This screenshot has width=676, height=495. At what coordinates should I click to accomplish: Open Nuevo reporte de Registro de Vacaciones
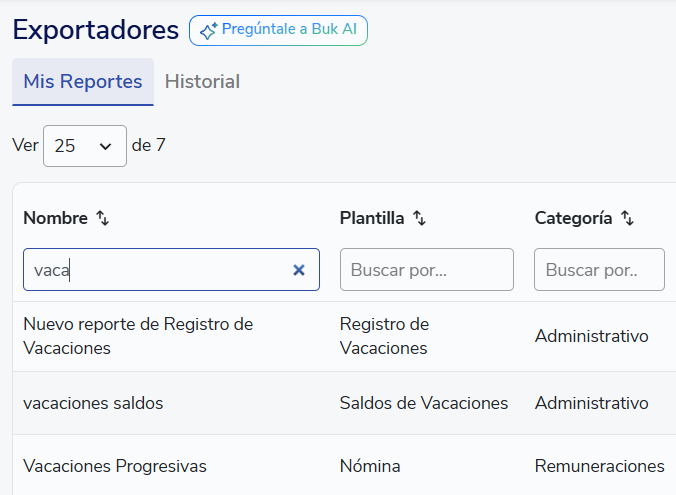pos(138,336)
